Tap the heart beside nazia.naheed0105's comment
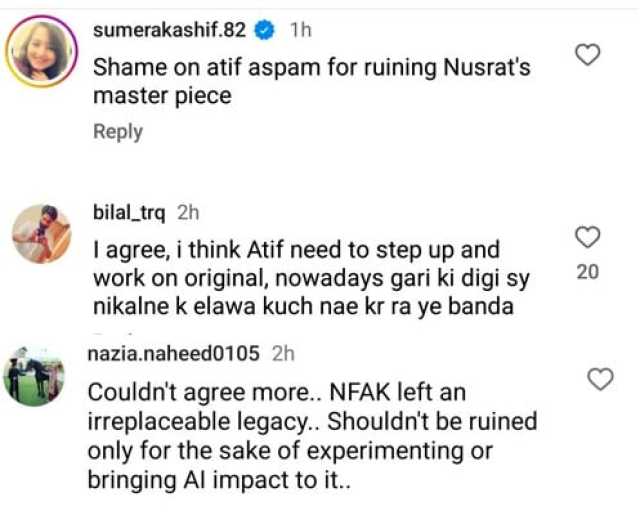The height and width of the screenshot is (515, 640). (600, 379)
